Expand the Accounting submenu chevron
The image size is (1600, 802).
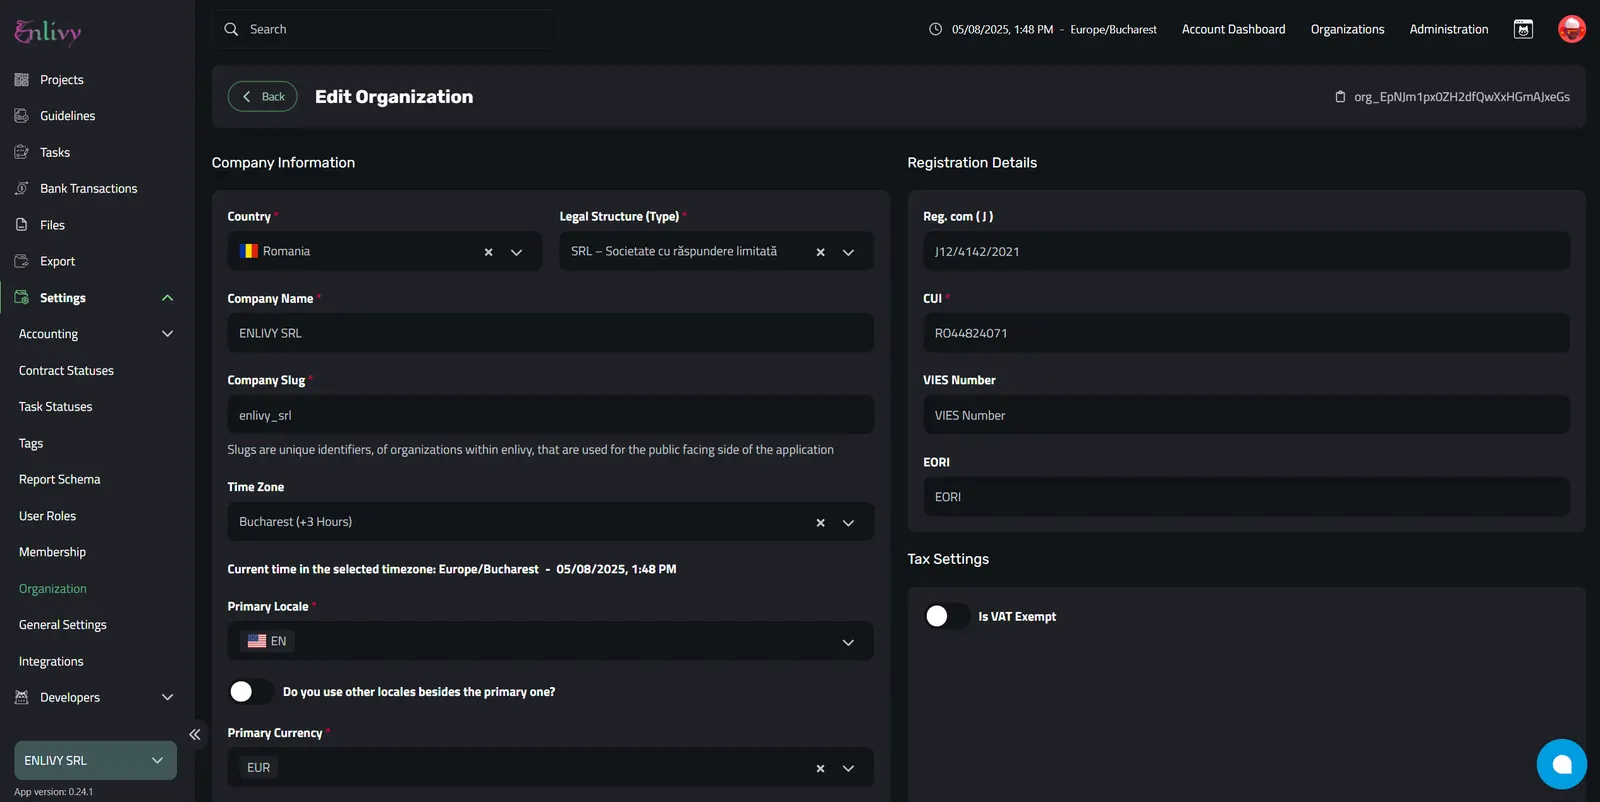167,334
